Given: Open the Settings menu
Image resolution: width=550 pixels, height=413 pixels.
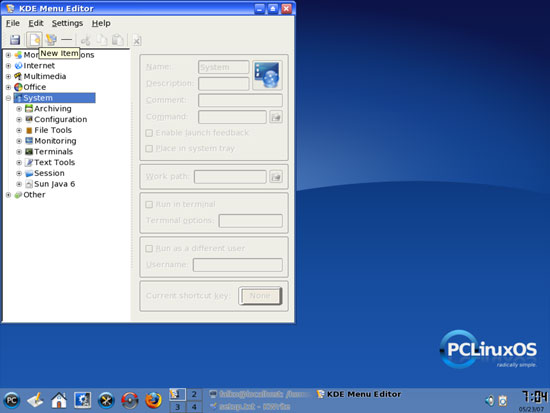Looking at the screenshot, I should pyautogui.click(x=67, y=23).
